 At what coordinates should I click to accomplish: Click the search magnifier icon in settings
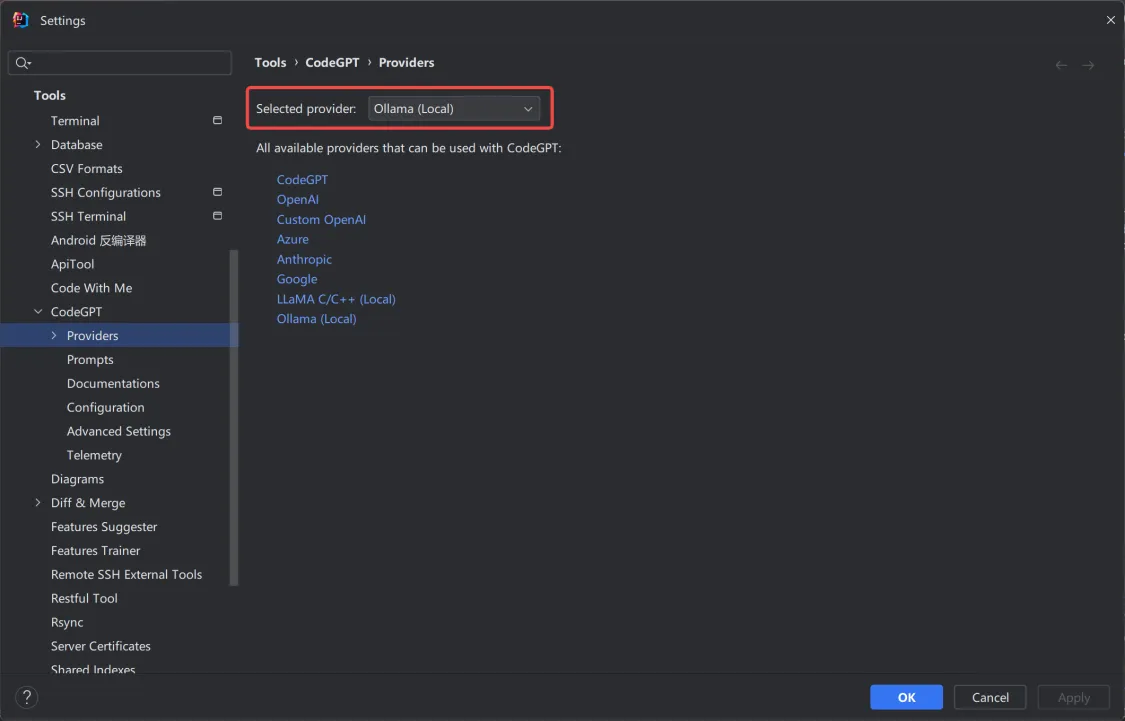[23, 63]
